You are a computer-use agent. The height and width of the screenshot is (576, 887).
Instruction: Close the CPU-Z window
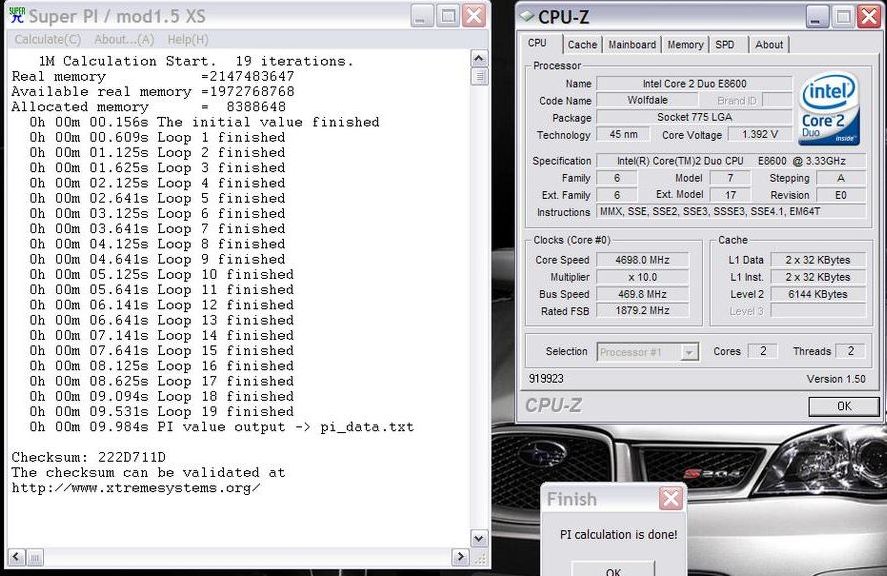[869, 17]
